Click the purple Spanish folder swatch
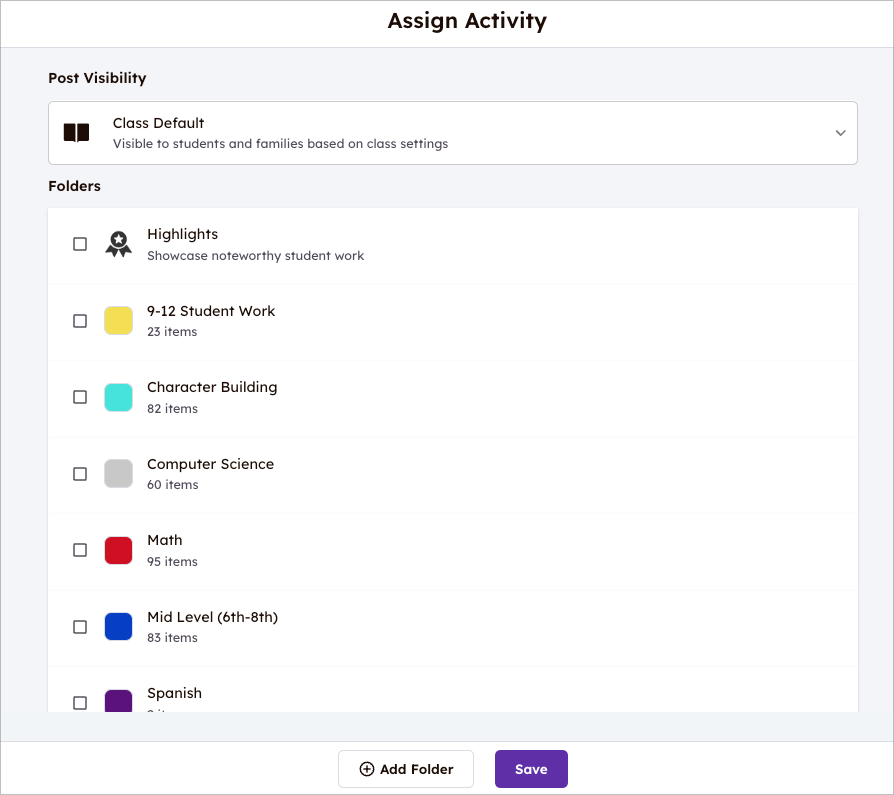This screenshot has height=795, width=894. [118, 700]
